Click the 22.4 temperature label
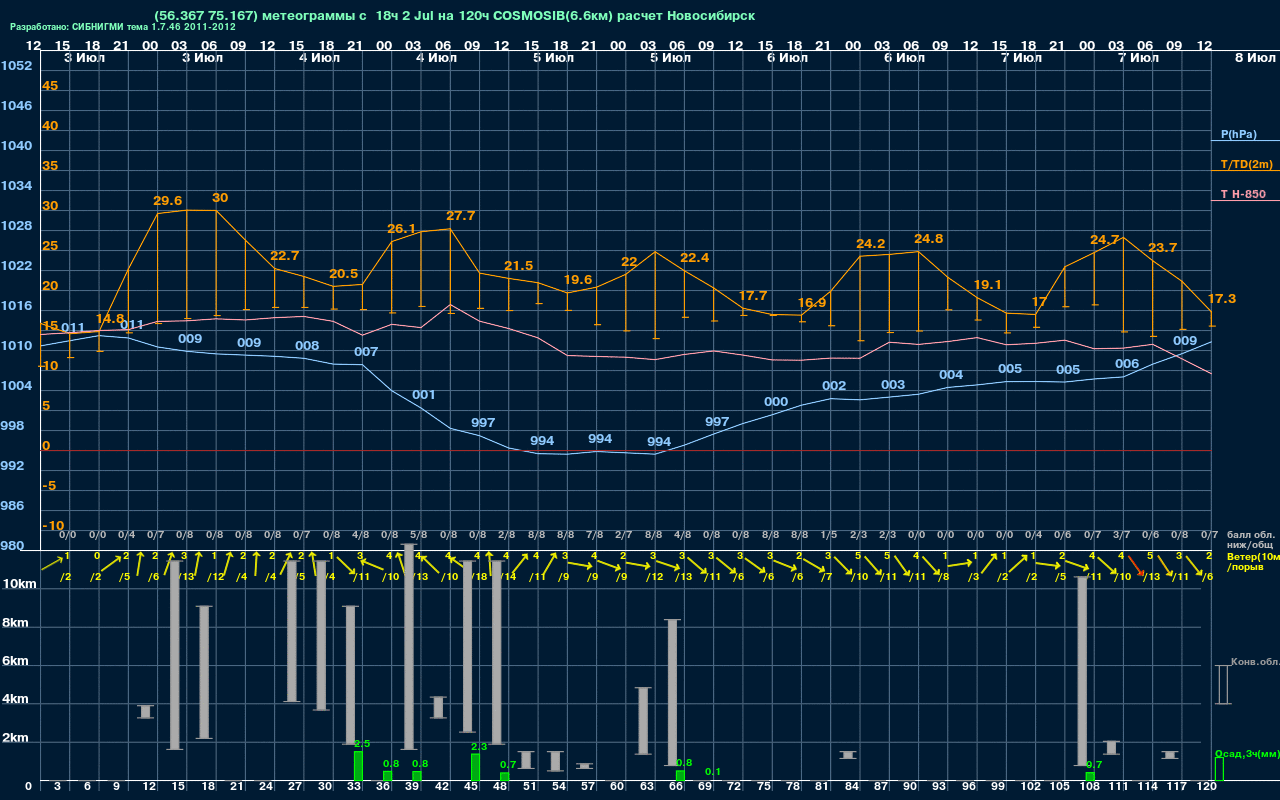The image size is (1280, 800). pos(695,258)
